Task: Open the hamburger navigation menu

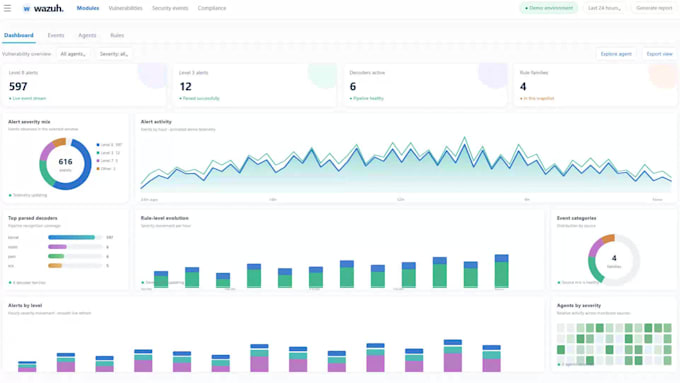Action: tap(7, 8)
